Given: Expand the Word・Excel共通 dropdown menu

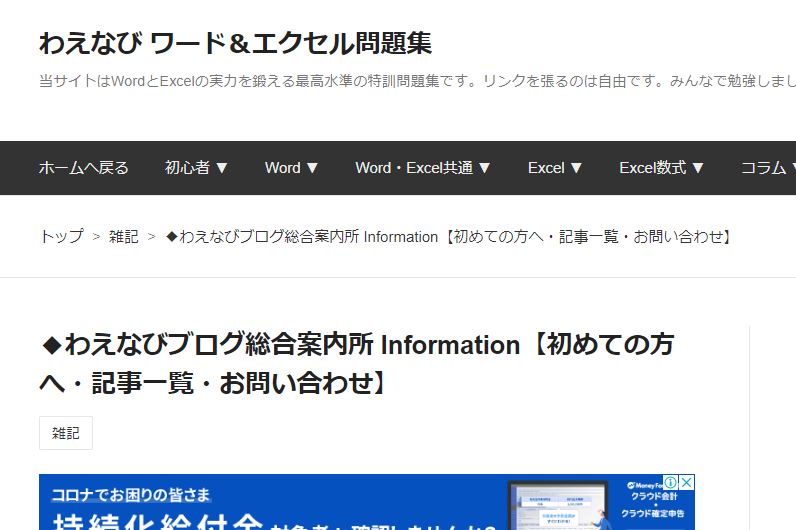Looking at the screenshot, I should tap(423, 168).
